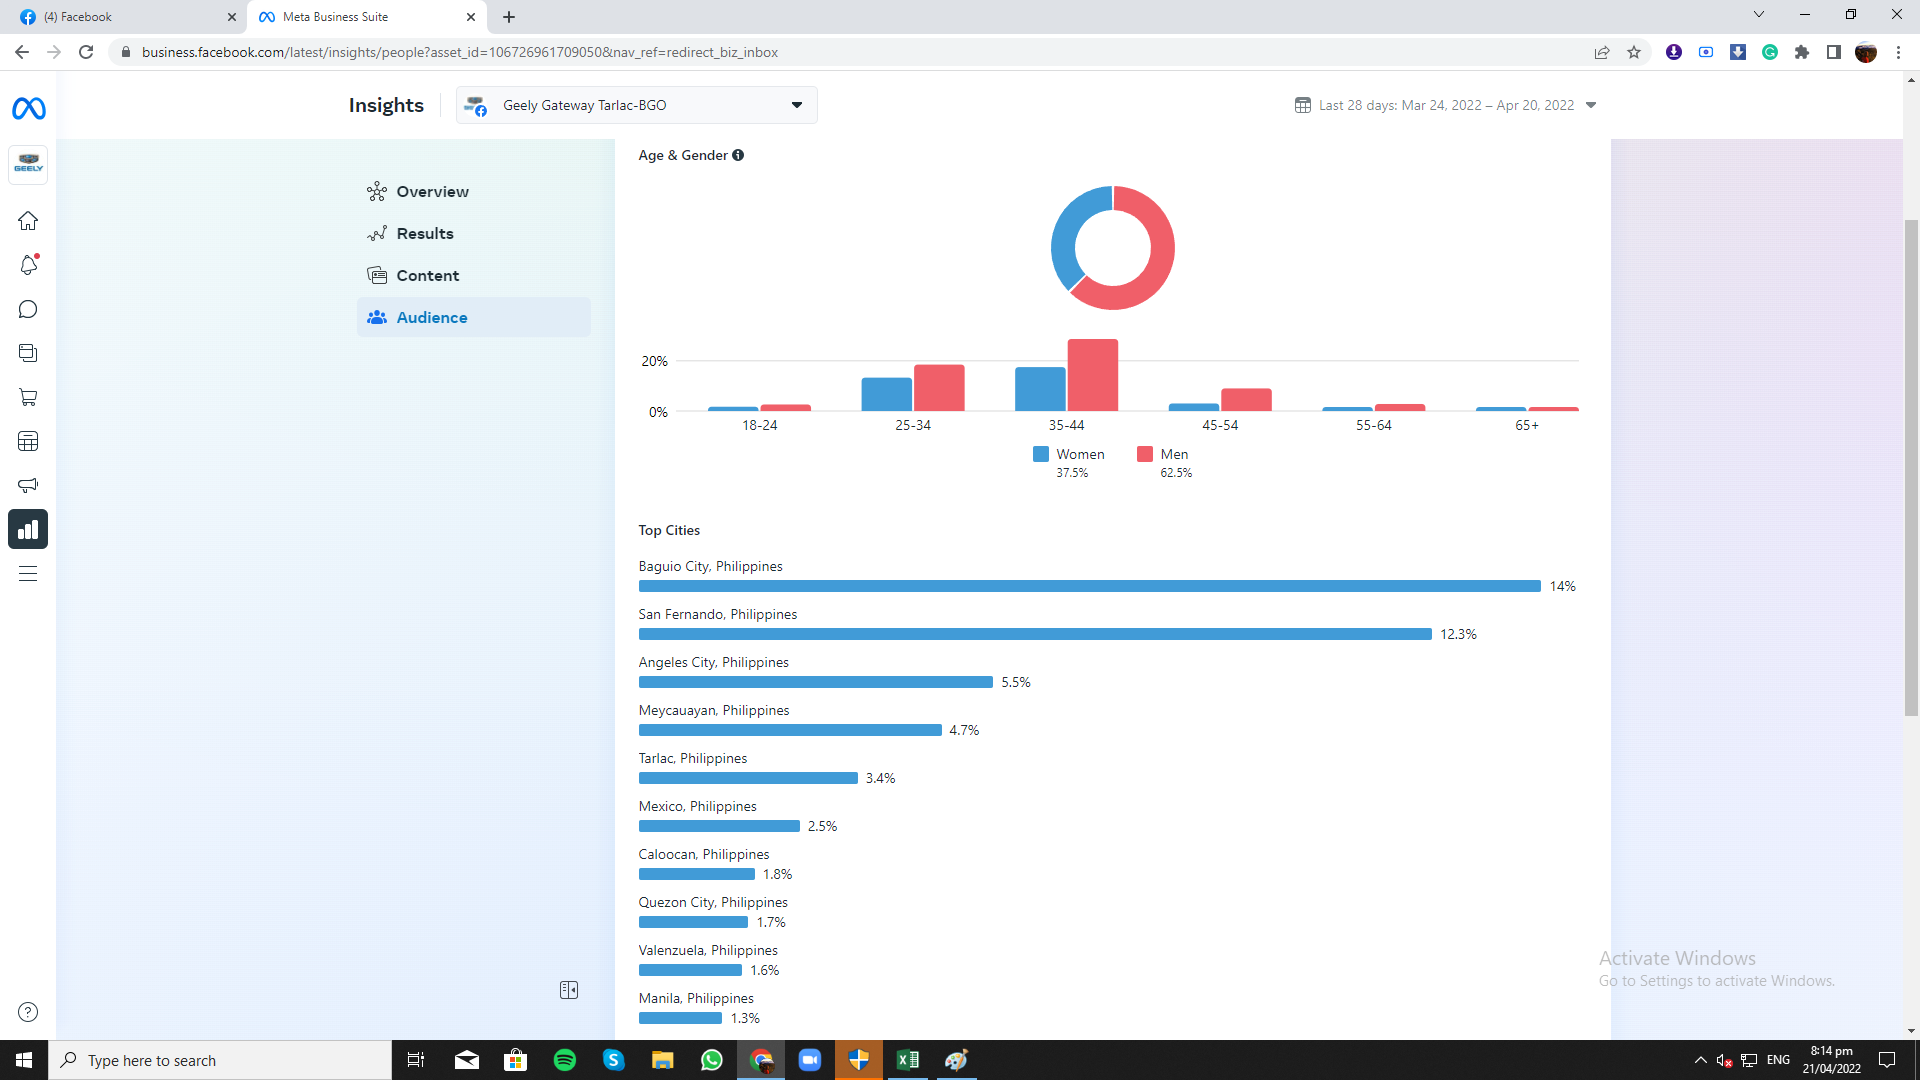Open Chrome three-dot menu
This screenshot has width=1920, height=1080.
pyautogui.click(x=1898, y=52)
